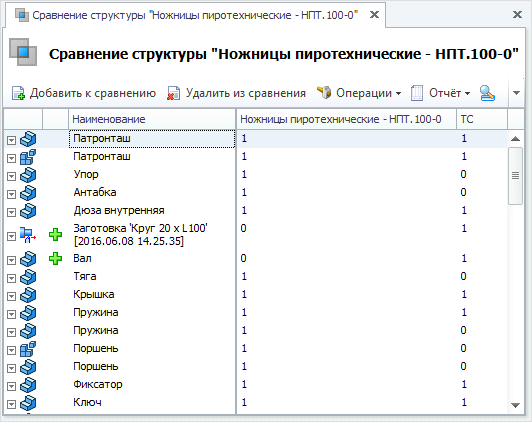This screenshot has width=532, height=422.
Task: Click the vertical scrollbar thumb
Action: tap(515, 176)
